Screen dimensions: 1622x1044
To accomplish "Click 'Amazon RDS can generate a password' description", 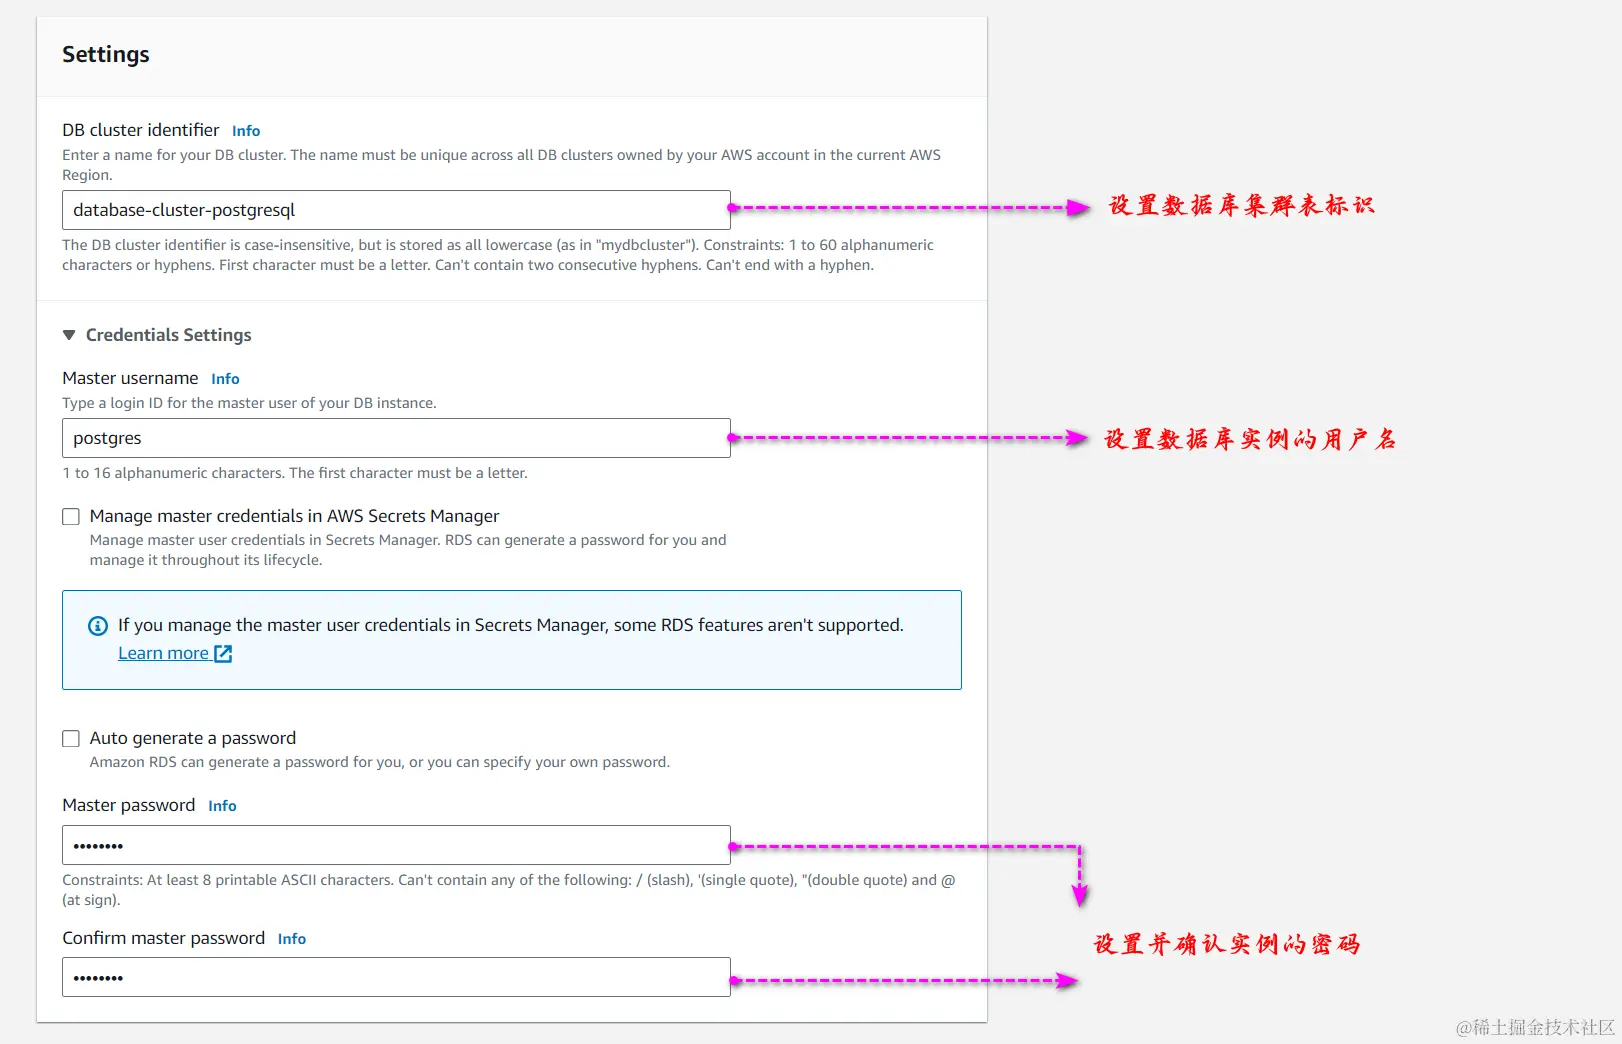I will [380, 762].
